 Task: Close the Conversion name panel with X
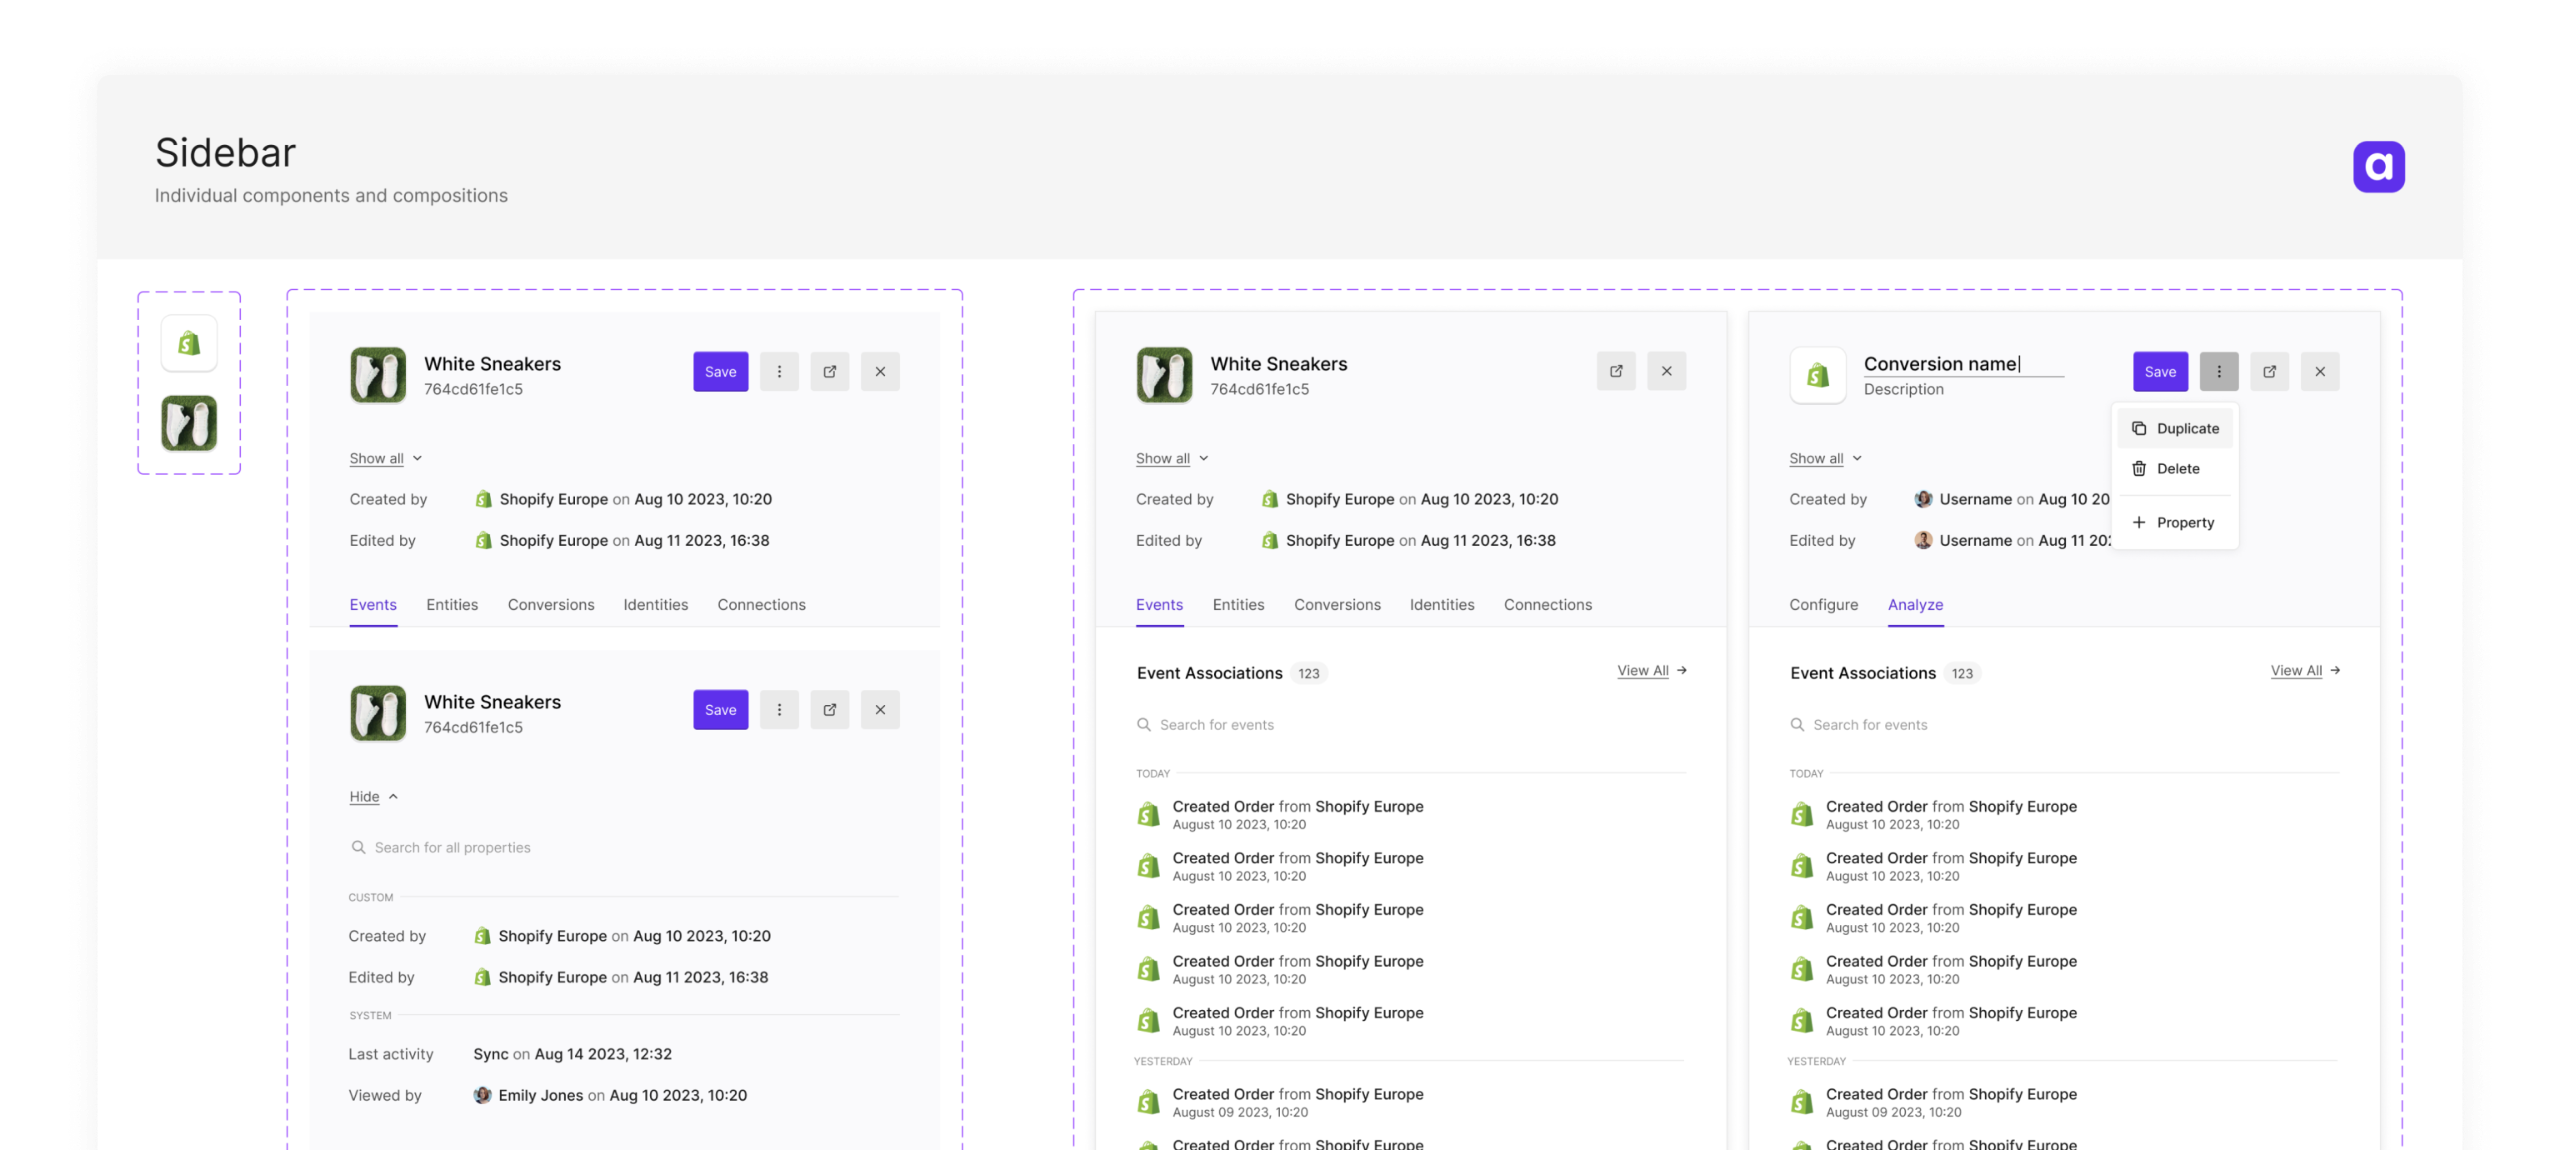click(2318, 371)
